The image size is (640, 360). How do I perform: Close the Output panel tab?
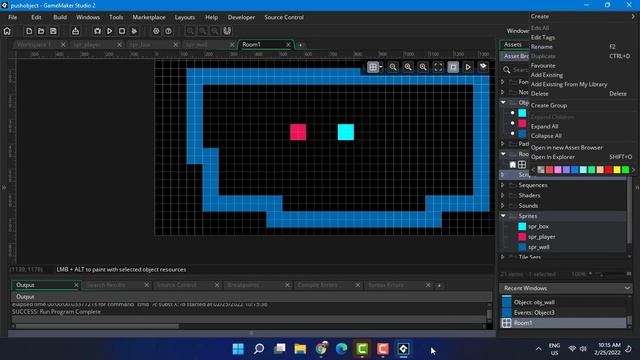[x=76, y=285]
